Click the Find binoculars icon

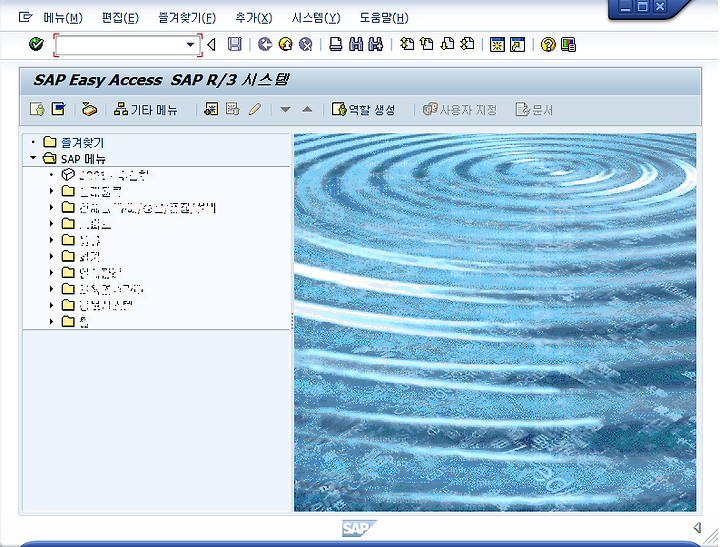point(356,45)
